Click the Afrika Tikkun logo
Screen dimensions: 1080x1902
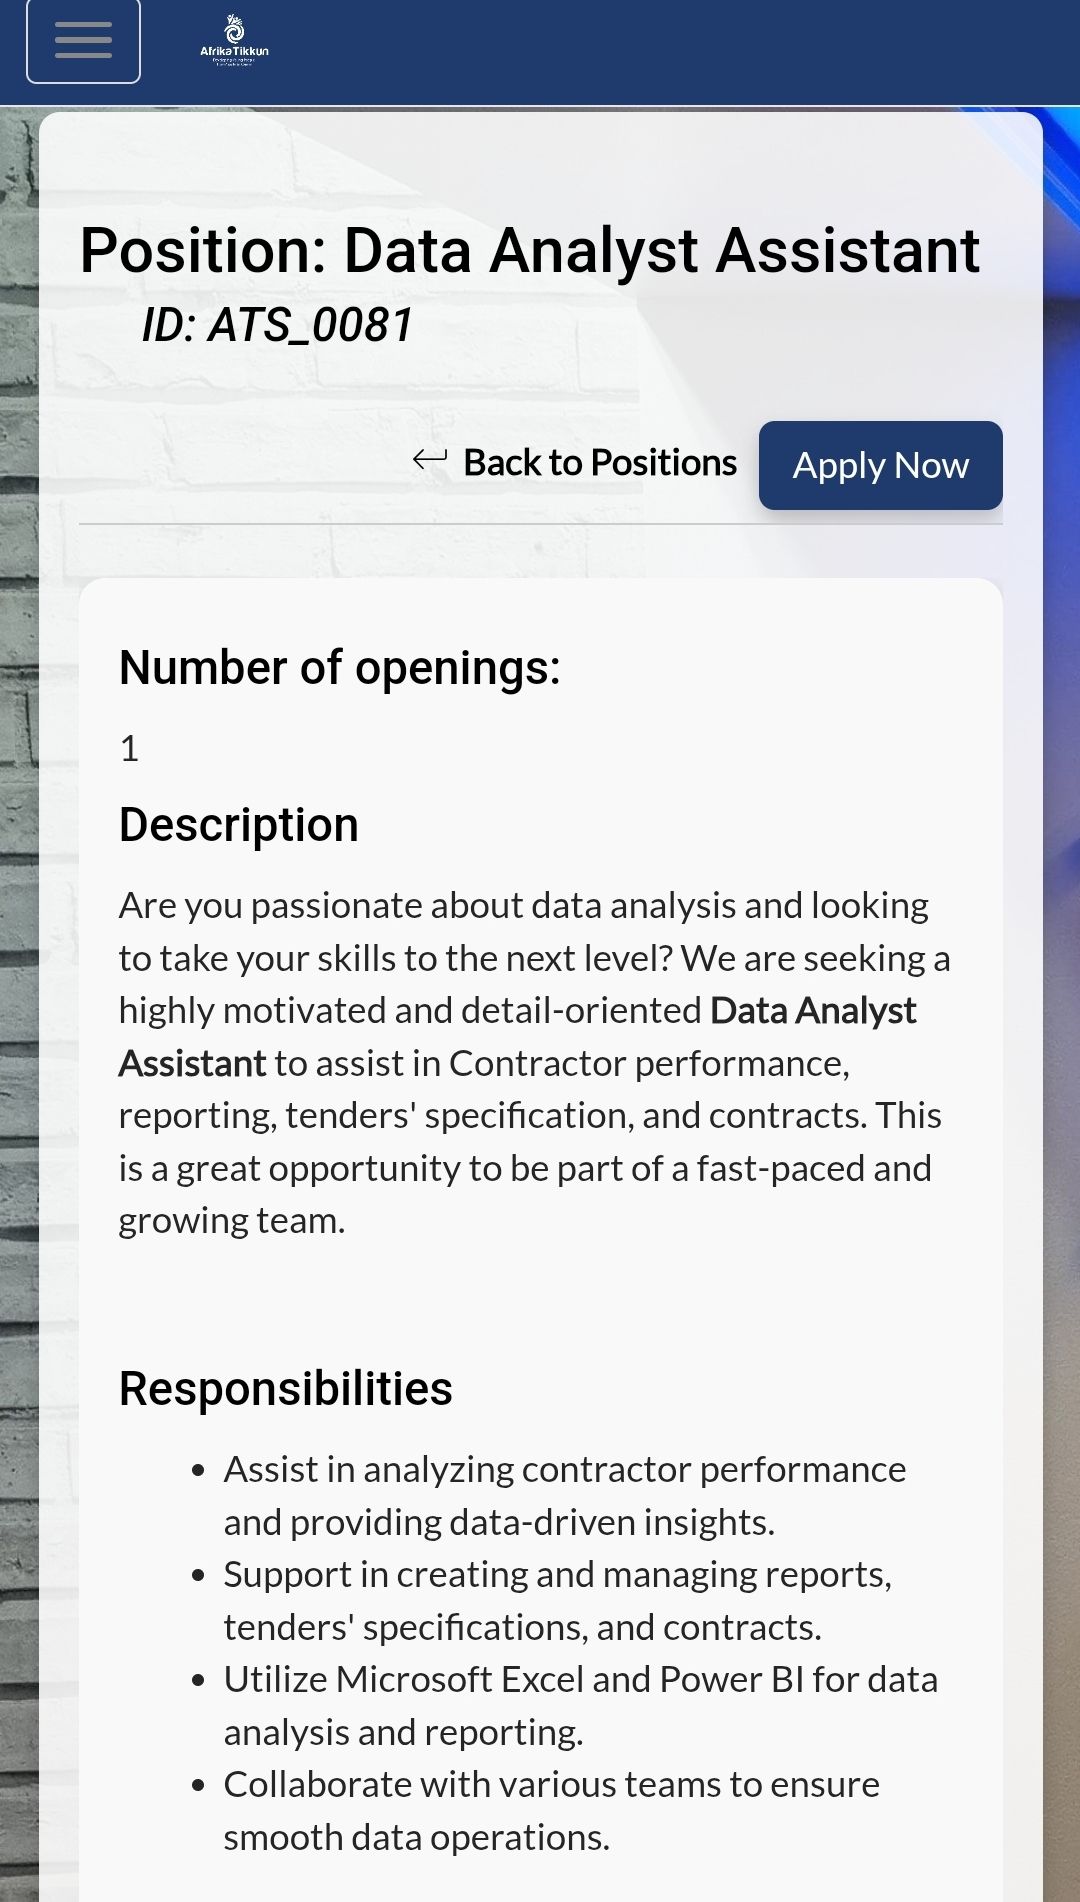point(234,41)
